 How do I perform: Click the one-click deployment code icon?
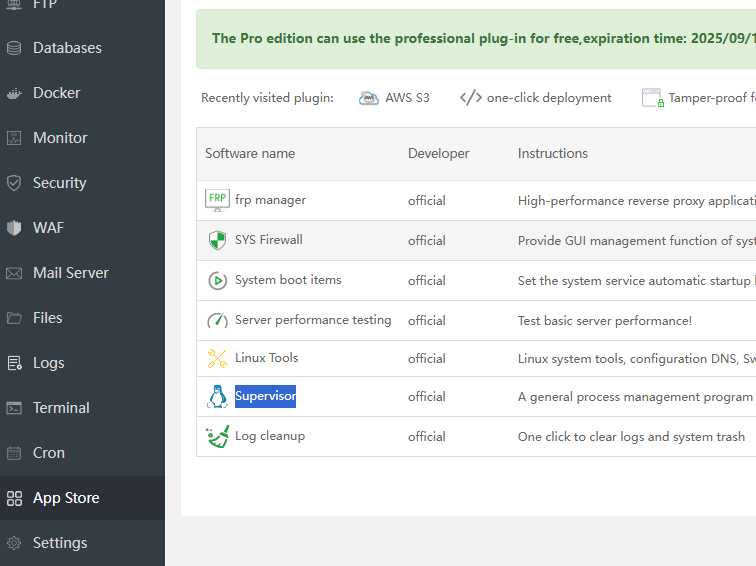pyautogui.click(x=470, y=98)
